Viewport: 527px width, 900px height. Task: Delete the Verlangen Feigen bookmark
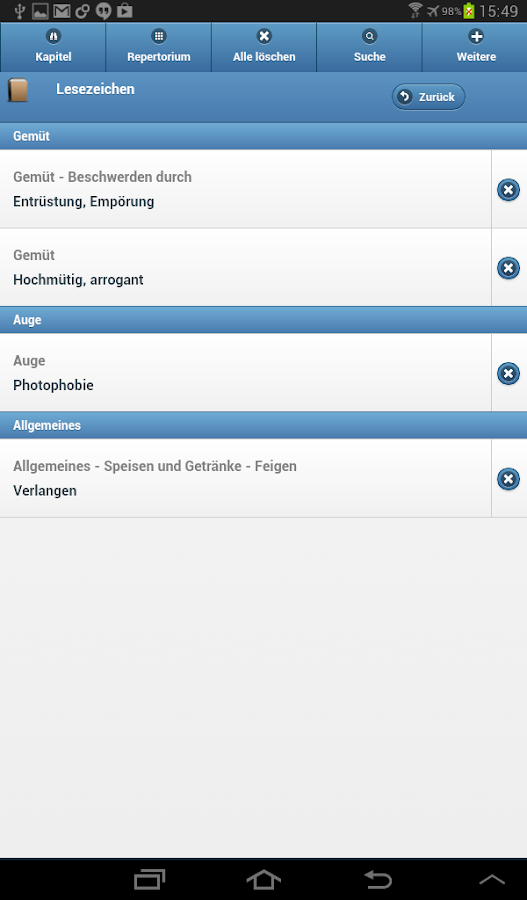point(508,479)
